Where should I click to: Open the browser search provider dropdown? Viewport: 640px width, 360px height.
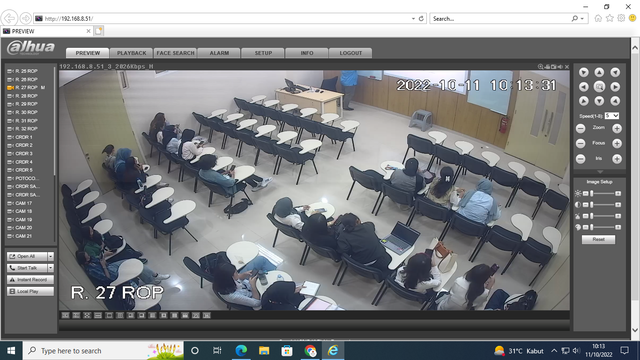point(582,19)
